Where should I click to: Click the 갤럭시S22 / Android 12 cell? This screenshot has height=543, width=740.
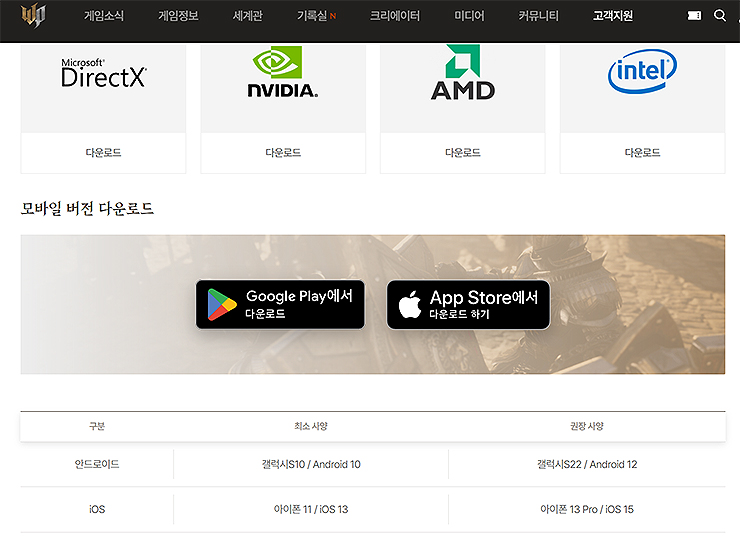tap(587, 464)
